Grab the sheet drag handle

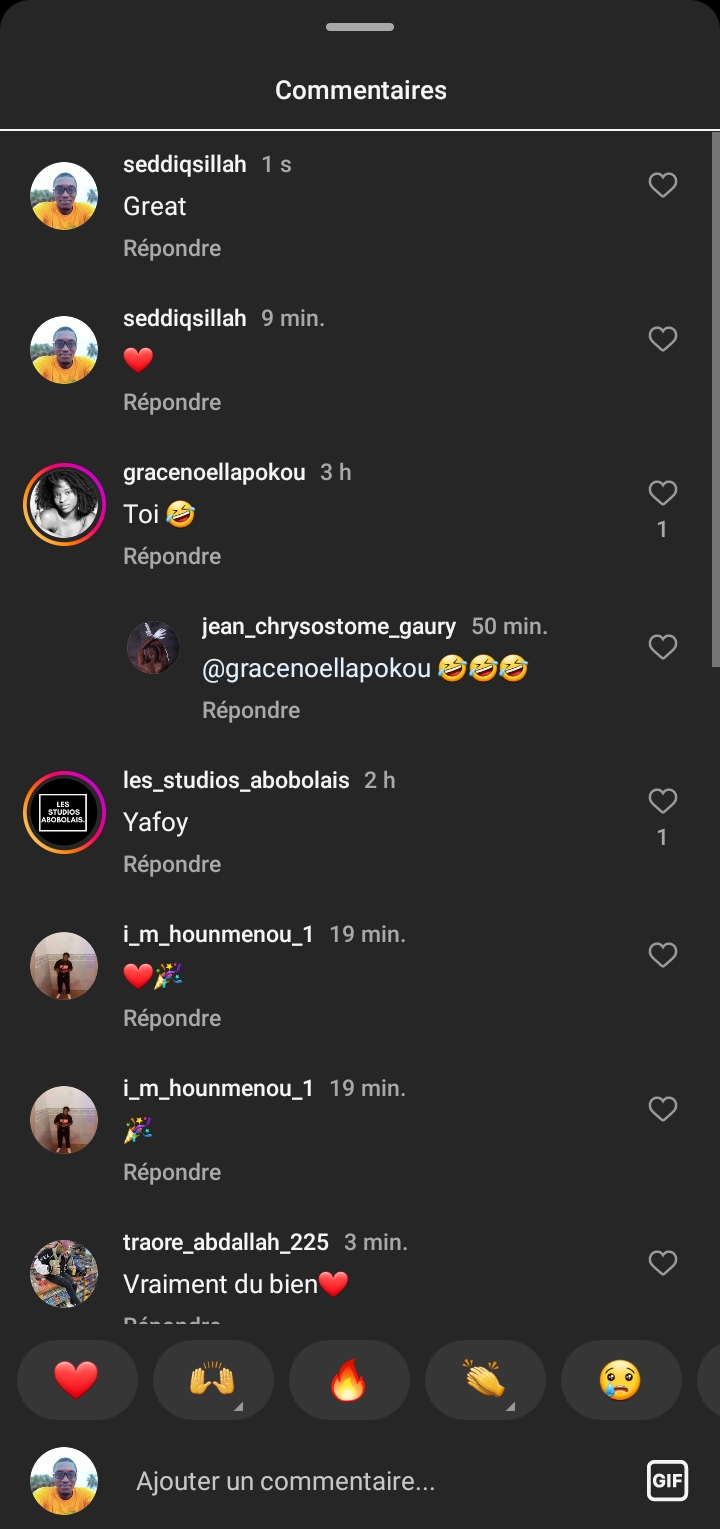pos(360,27)
